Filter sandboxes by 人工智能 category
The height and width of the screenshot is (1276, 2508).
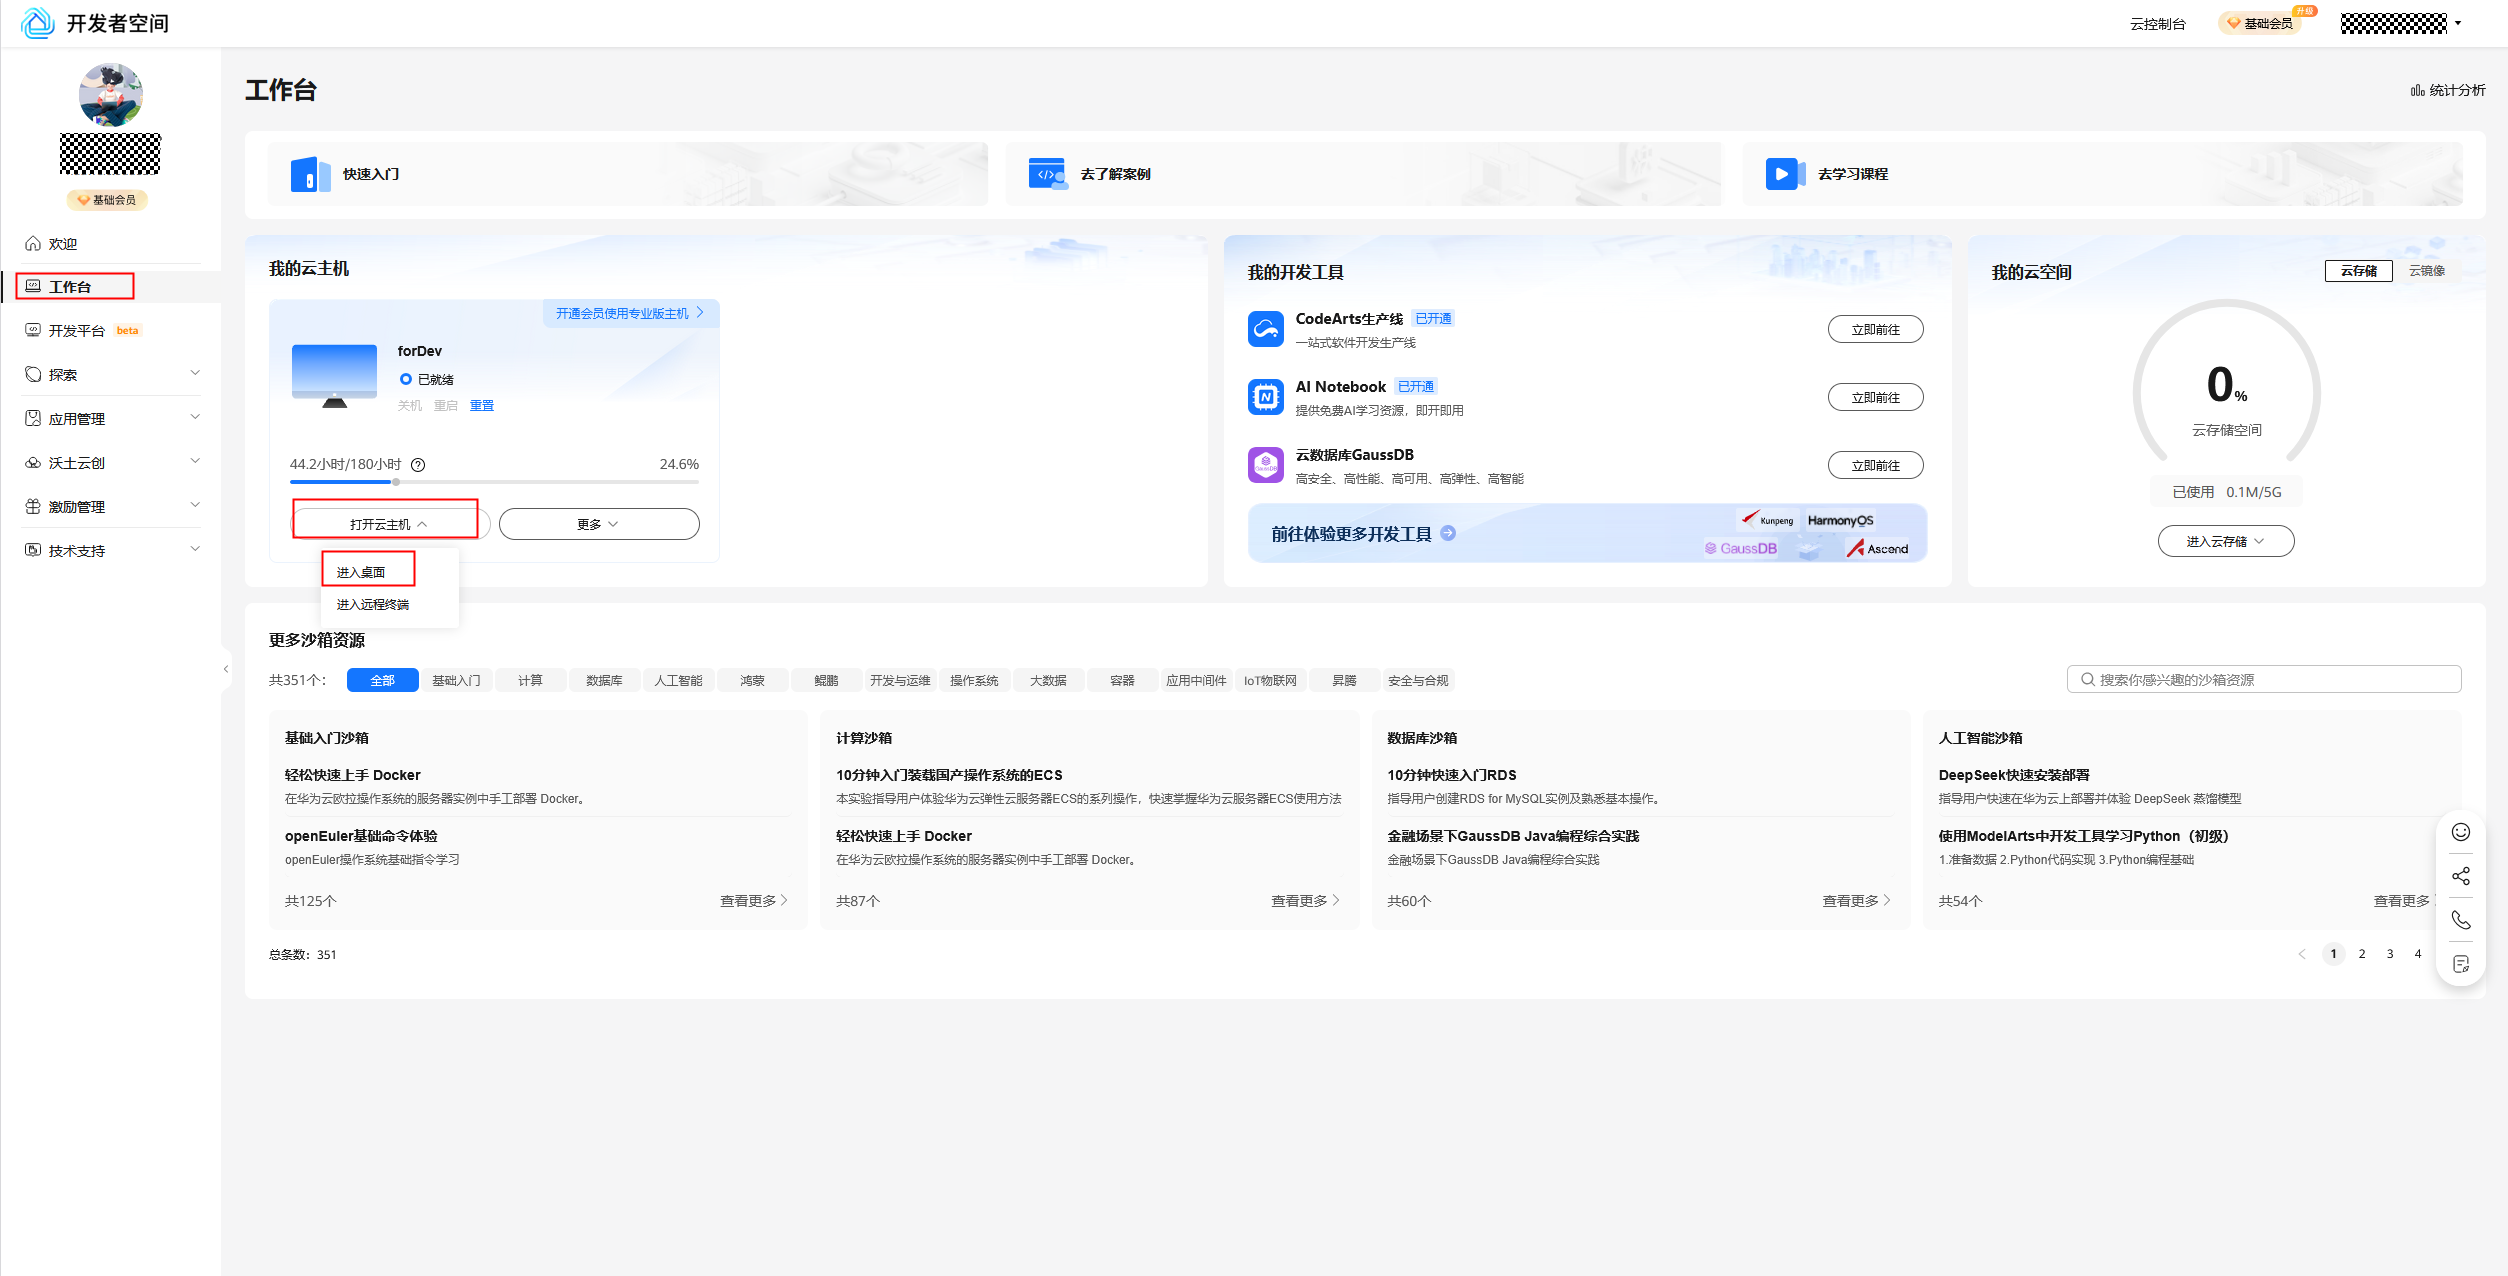(x=678, y=681)
